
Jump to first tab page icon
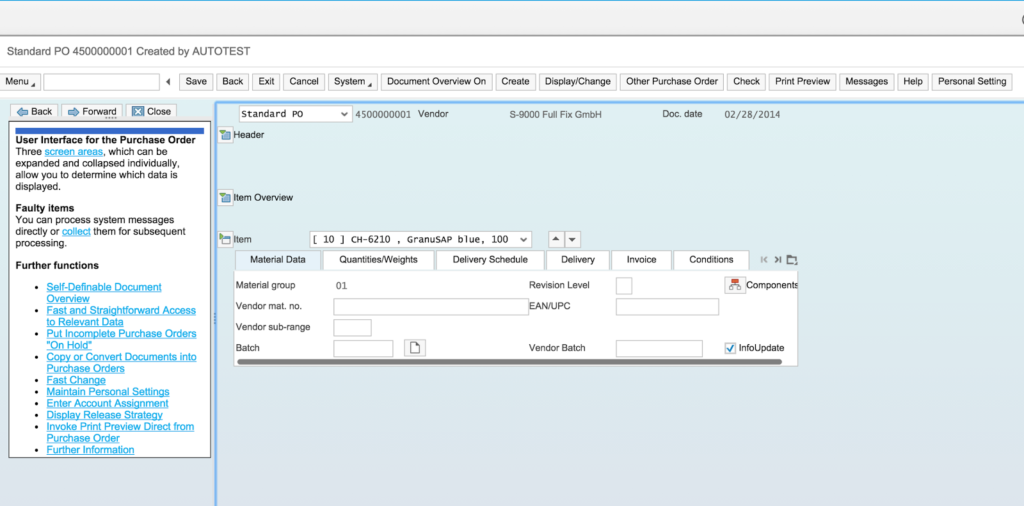tap(764, 260)
